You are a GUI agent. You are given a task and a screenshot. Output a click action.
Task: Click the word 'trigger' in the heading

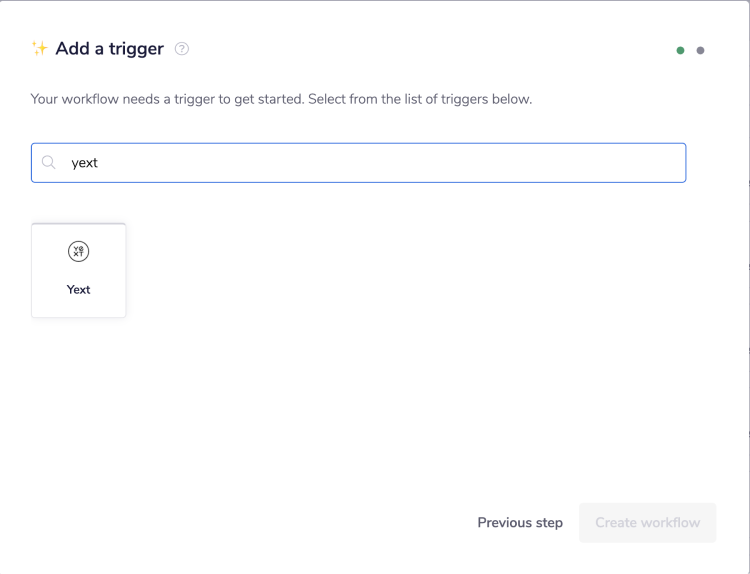[x=136, y=49]
